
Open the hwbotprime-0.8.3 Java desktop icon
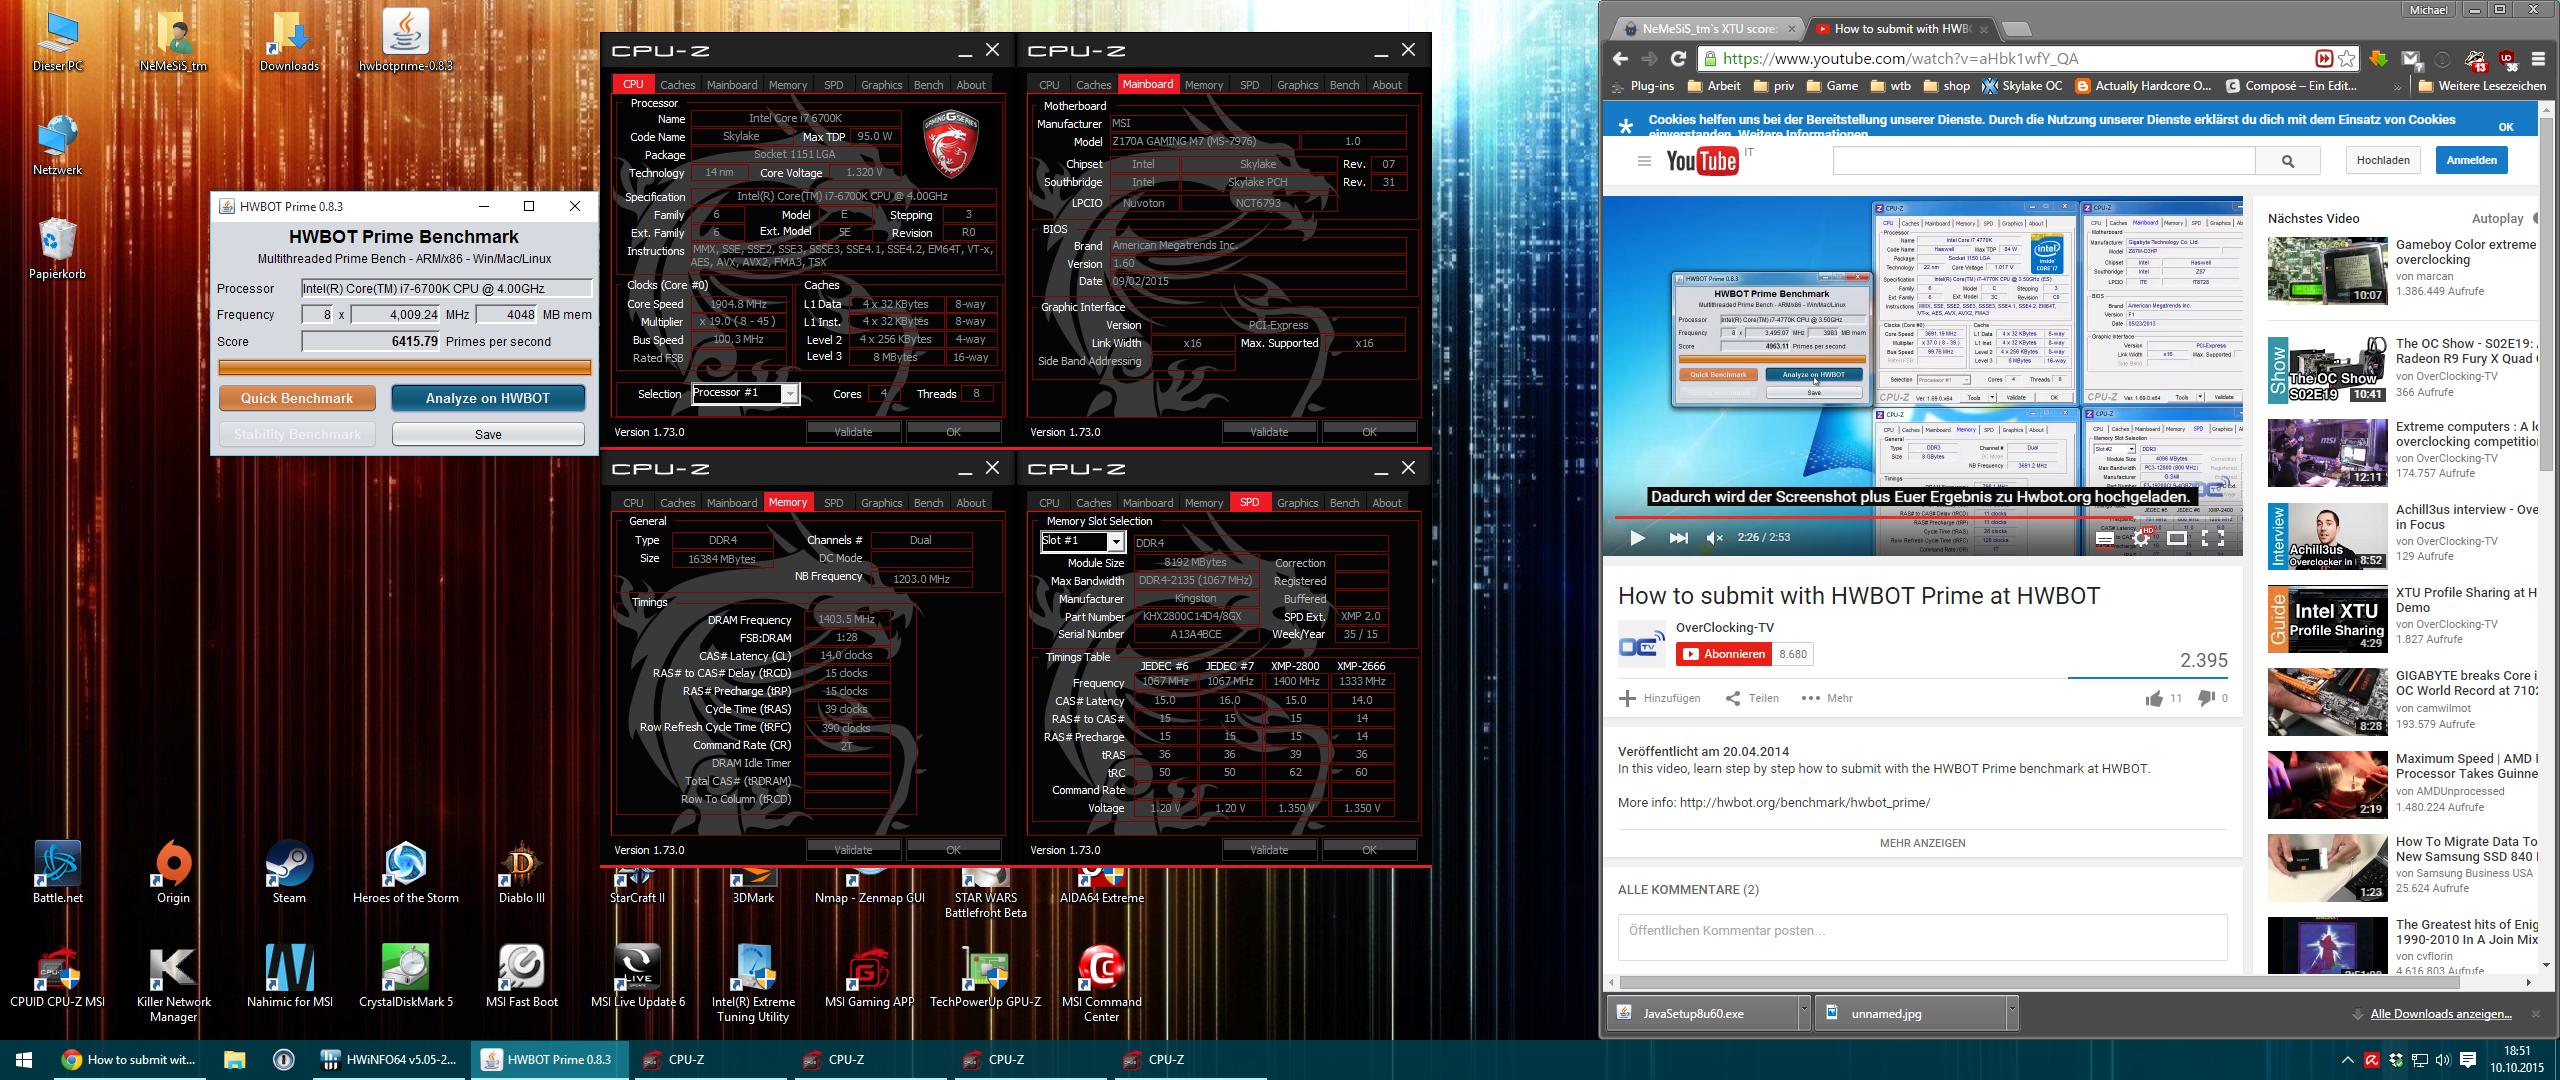406,40
